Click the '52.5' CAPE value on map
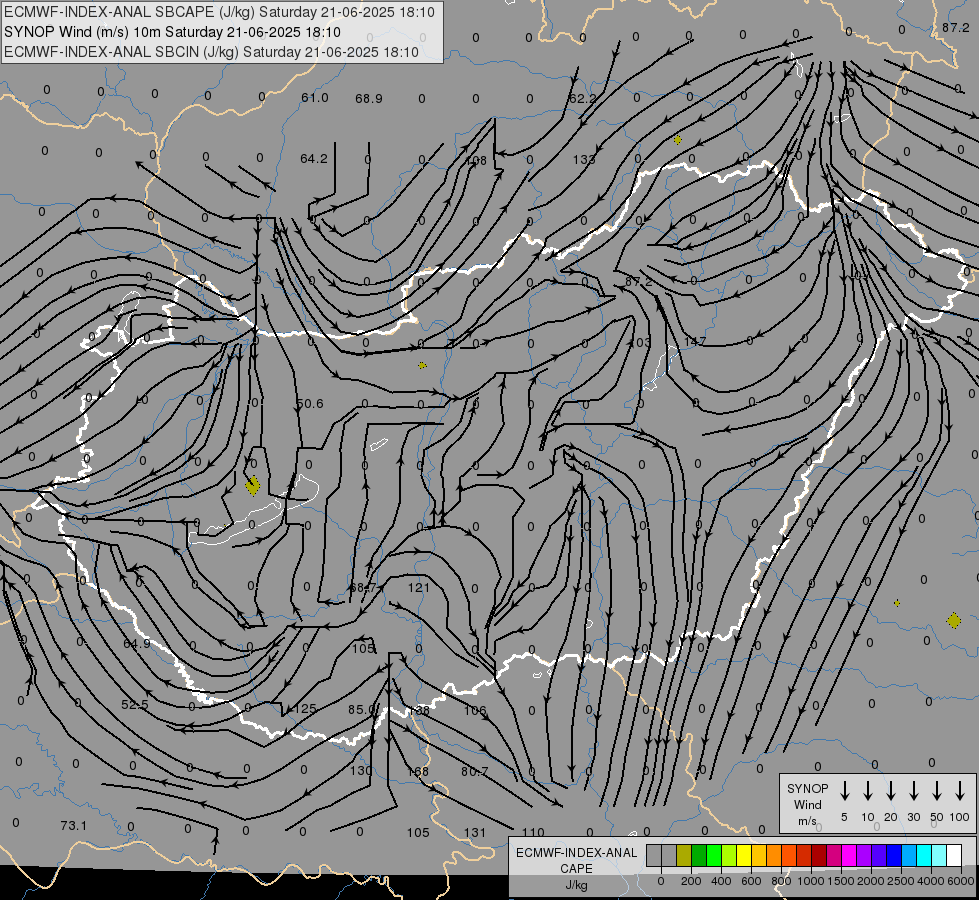This screenshot has height=900, width=979. 135,705
